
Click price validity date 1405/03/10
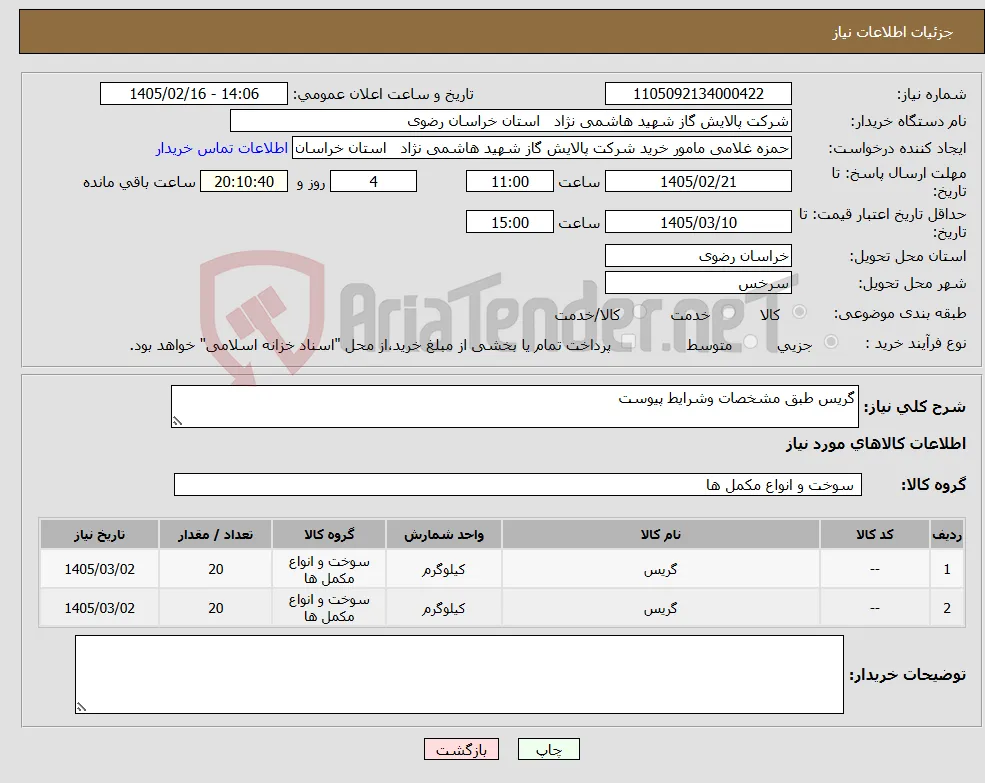(698, 222)
